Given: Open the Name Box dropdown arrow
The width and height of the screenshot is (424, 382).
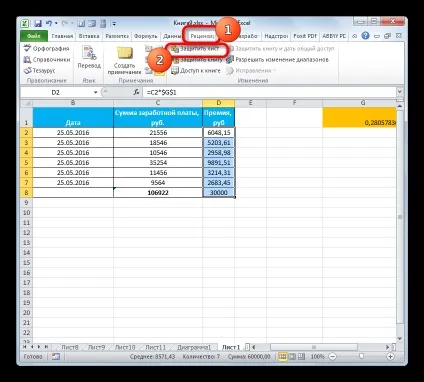Looking at the screenshot, I should [x=96, y=92].
